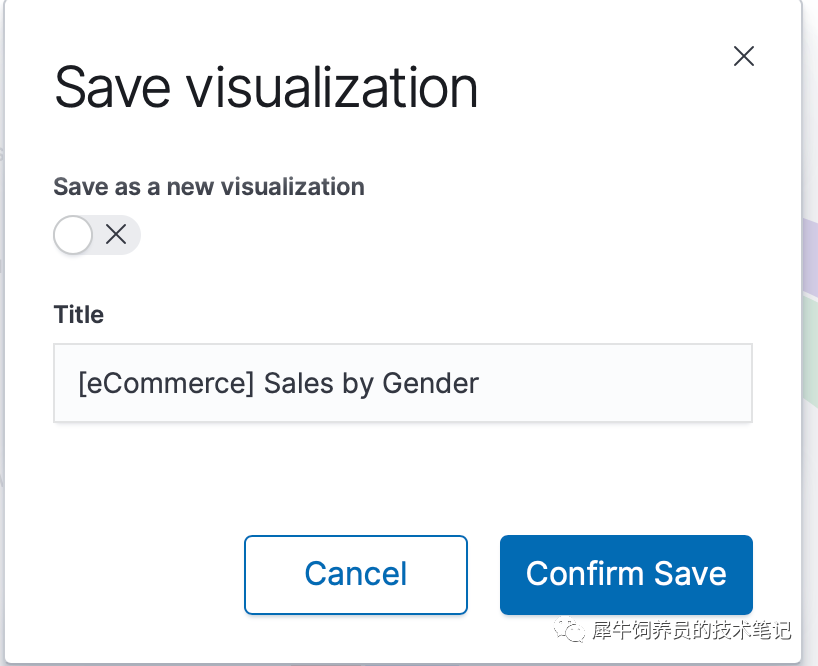Close the Save visualization dialog
The image size is (818, 666).
743,56
